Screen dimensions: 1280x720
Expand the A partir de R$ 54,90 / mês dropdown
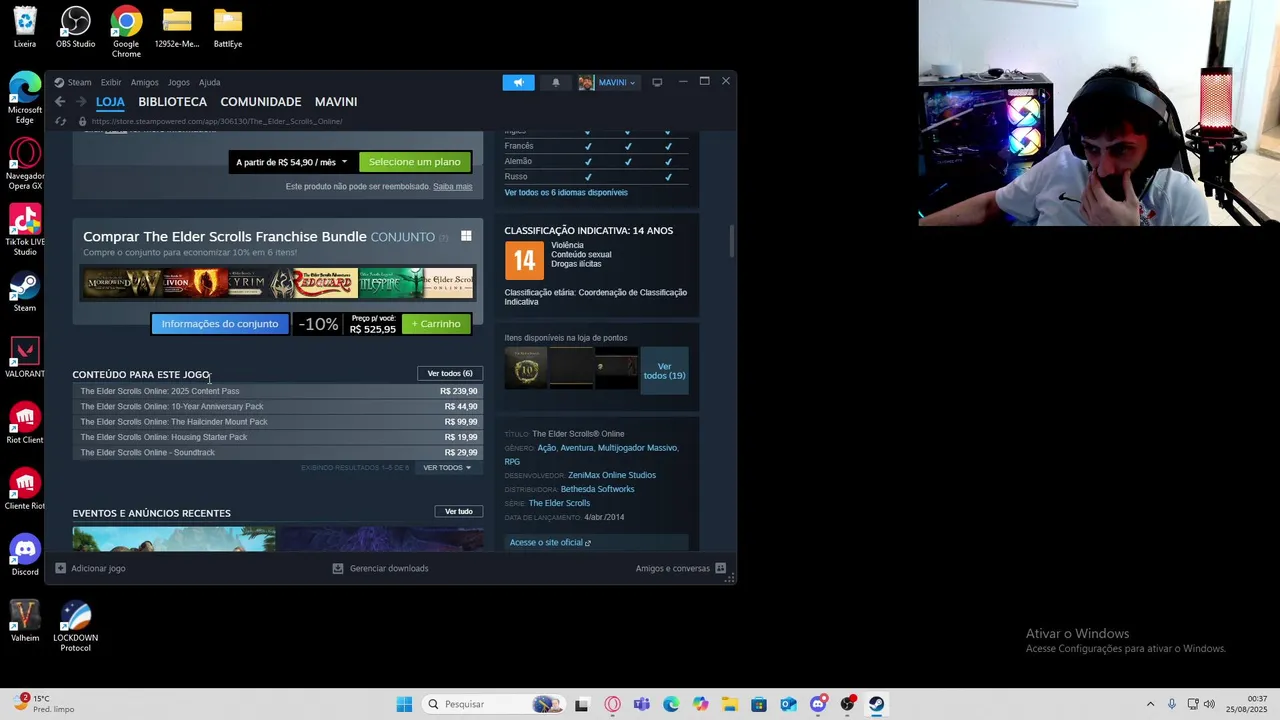click(291, 162)
